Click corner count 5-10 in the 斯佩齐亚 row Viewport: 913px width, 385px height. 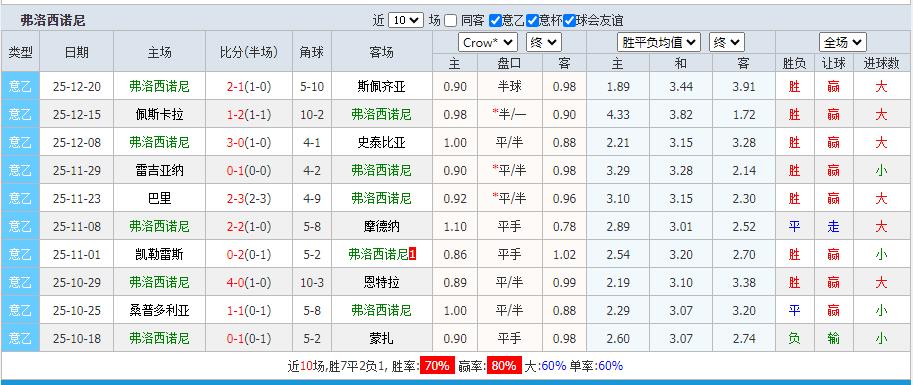point(312,87)
